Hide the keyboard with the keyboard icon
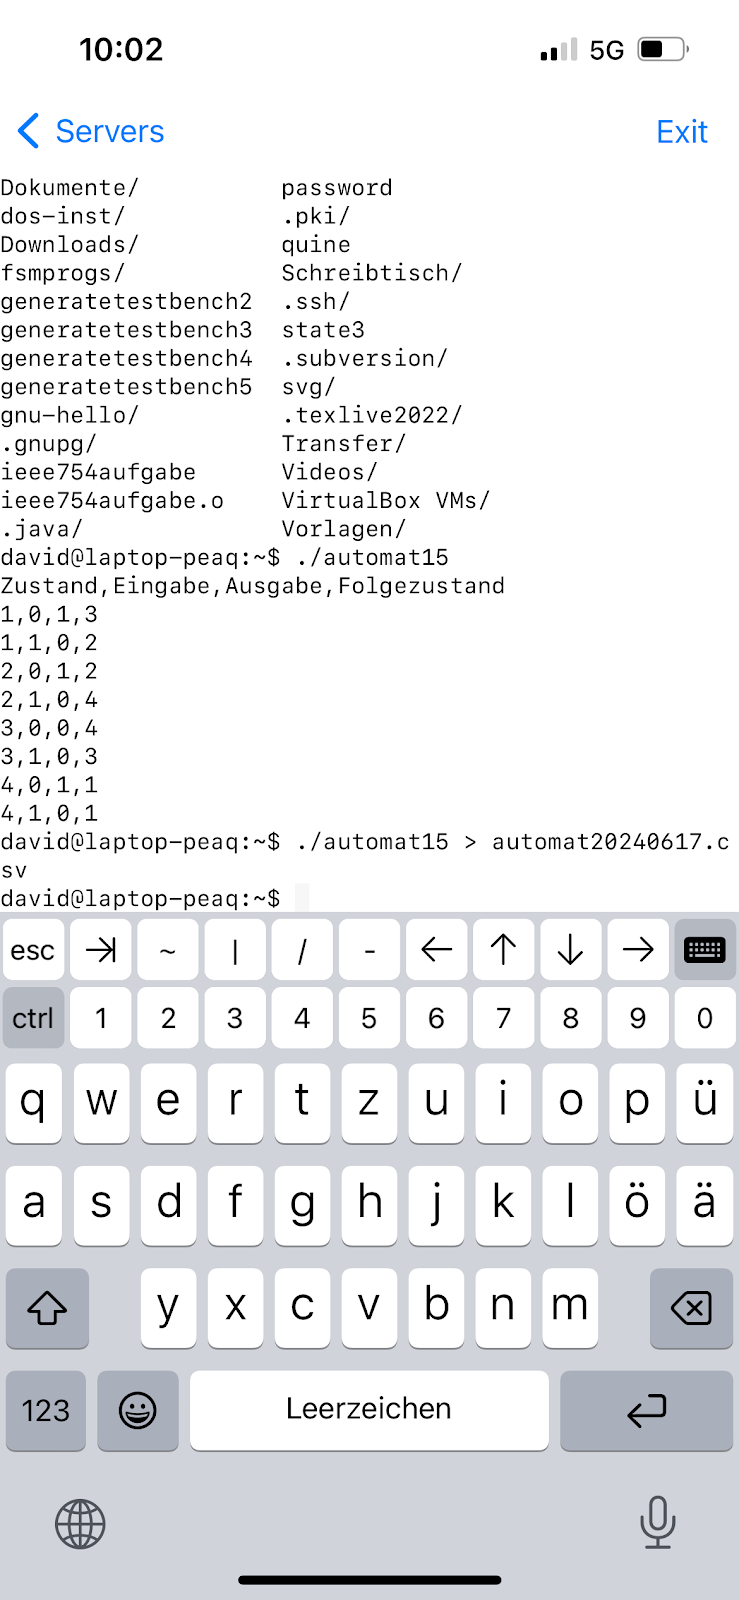The height and width of the screenshot is (1600, 739). [704, 950]
